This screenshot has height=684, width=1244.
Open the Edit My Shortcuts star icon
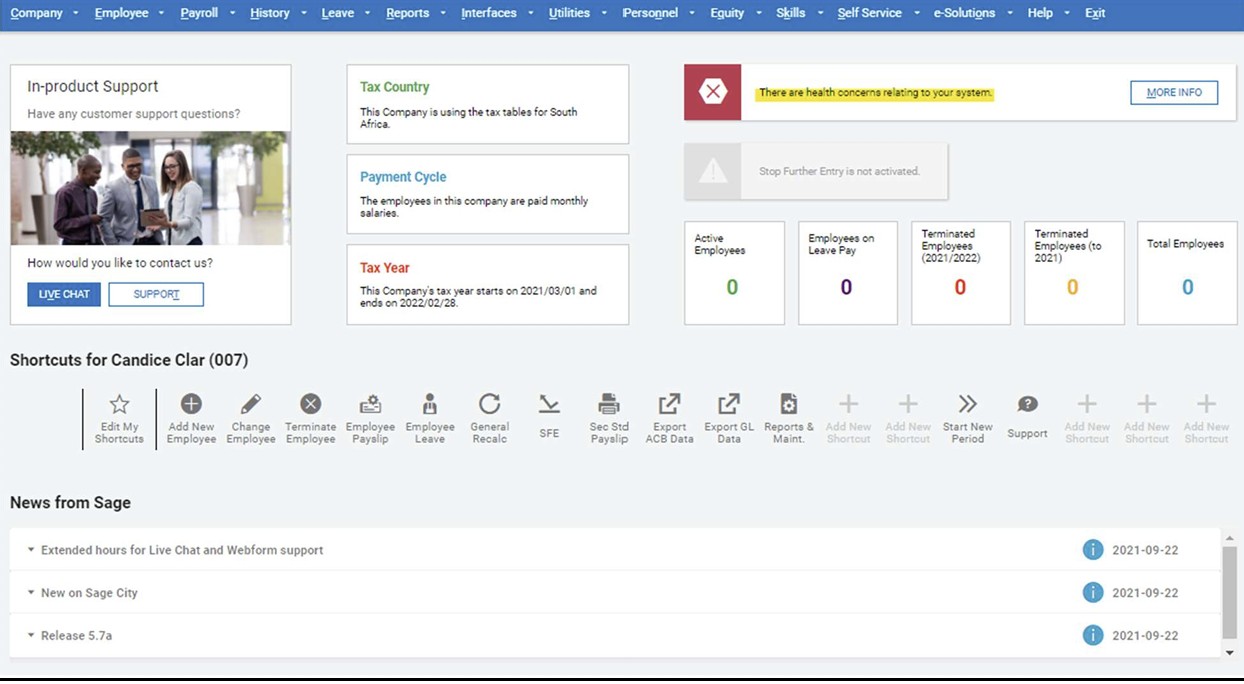coord(119,405)
